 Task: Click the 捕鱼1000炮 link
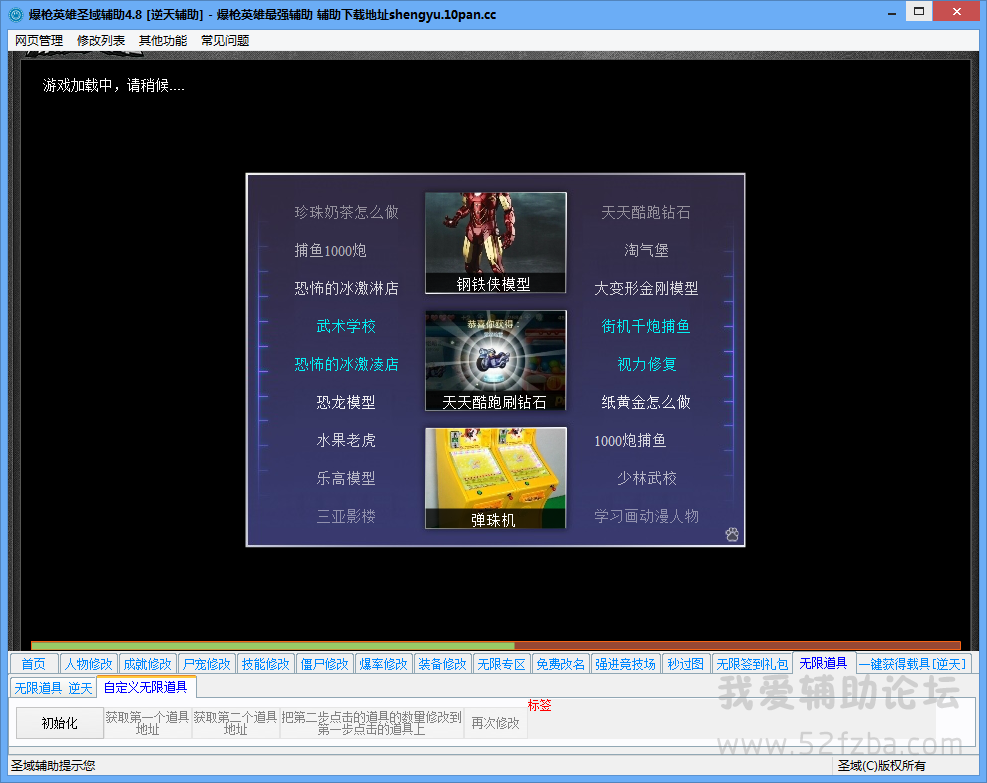pos(330,251)
